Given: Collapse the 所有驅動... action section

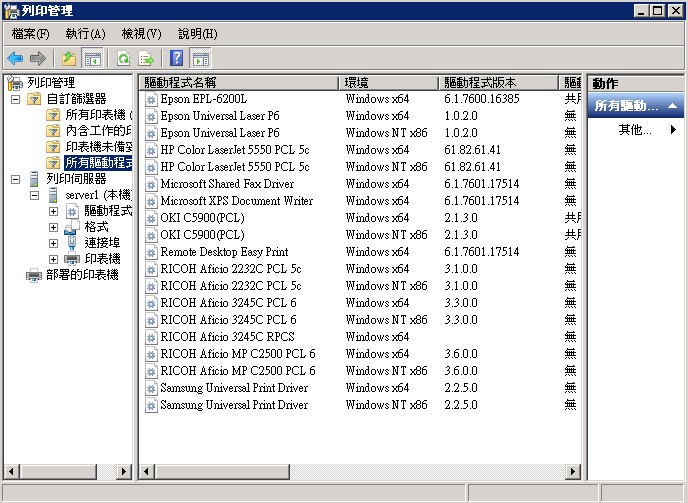Looking at the screenshot, I should pos(672,106).
